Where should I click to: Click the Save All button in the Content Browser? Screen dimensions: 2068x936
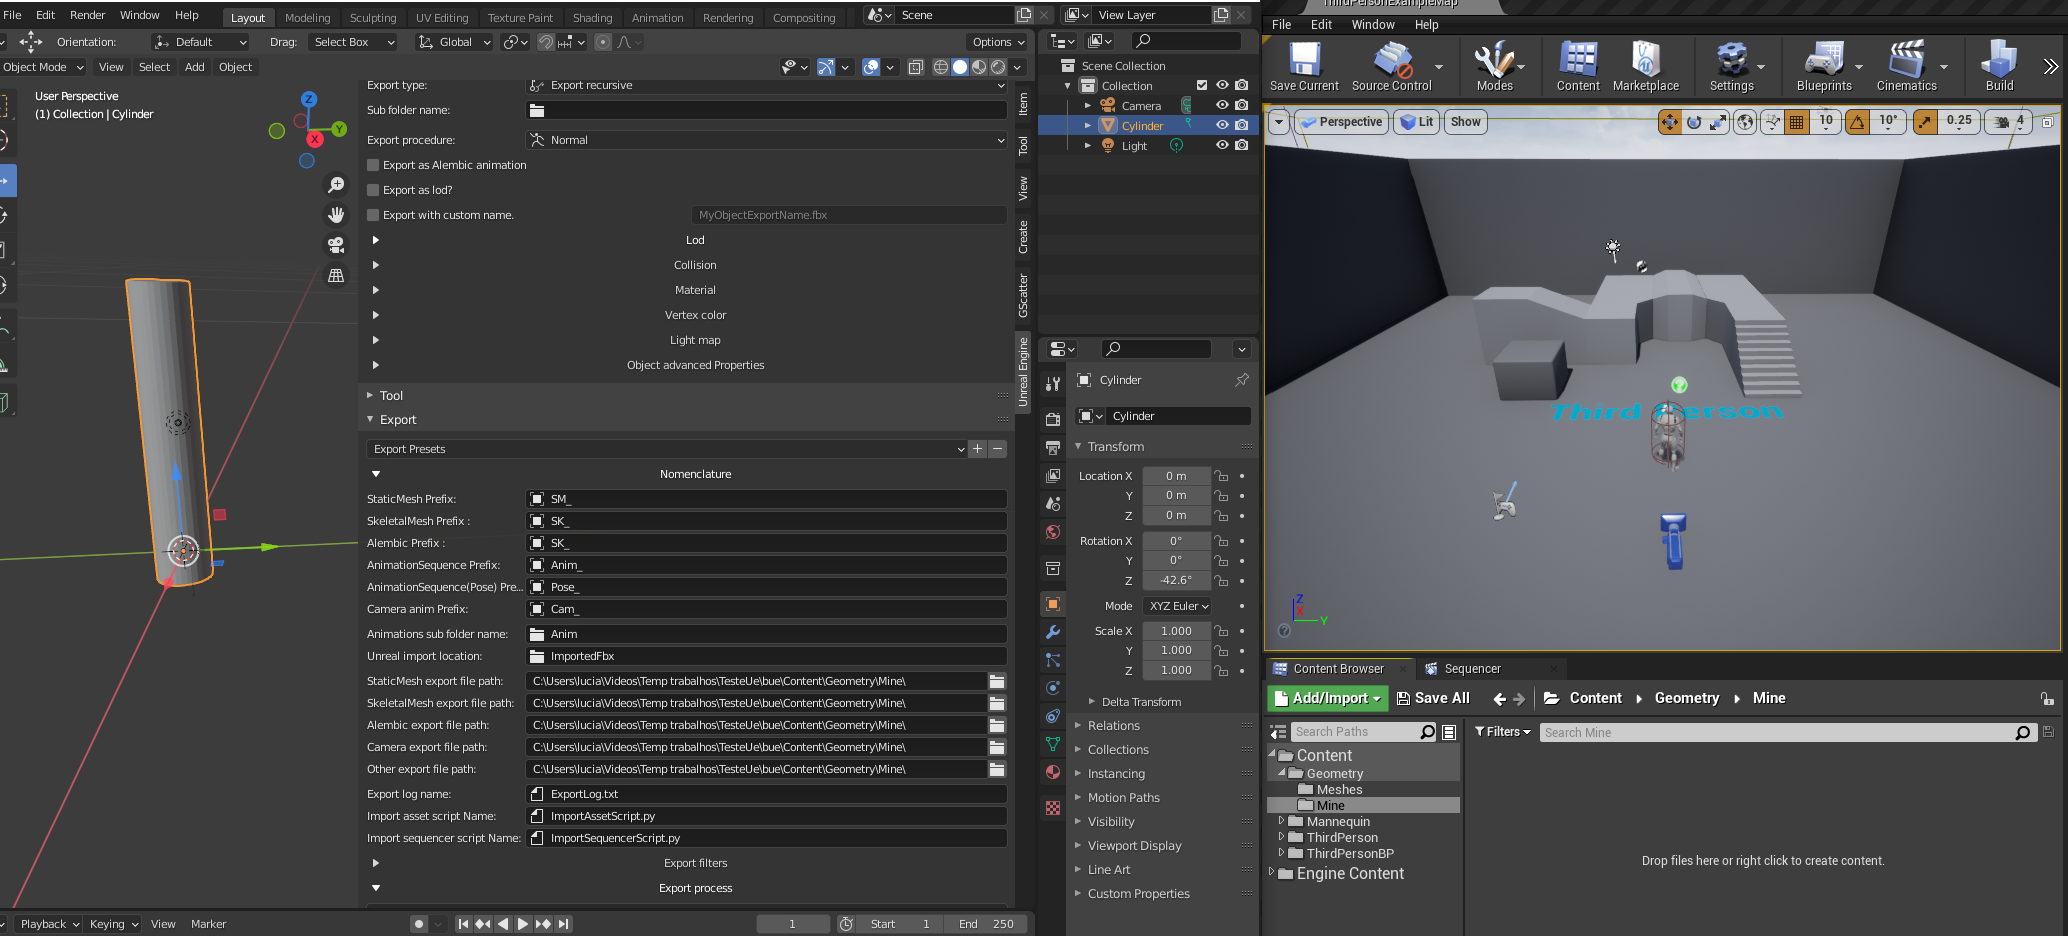point(1433,697)
